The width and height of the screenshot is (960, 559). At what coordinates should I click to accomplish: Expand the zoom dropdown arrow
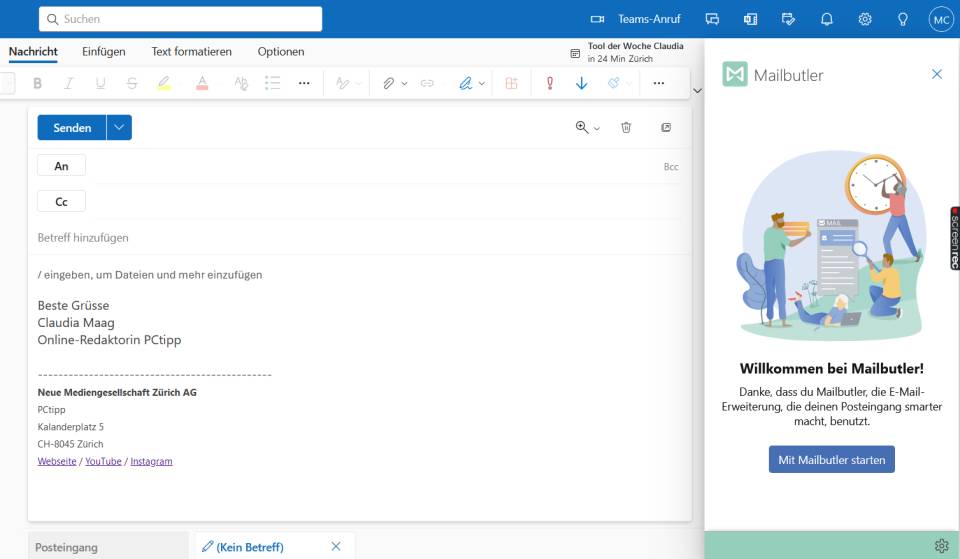(597, 129)
